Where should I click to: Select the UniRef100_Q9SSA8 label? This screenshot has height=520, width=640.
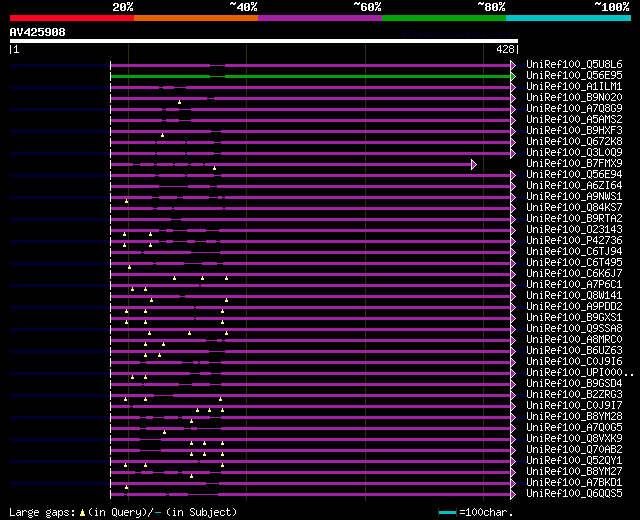(574, 329)
